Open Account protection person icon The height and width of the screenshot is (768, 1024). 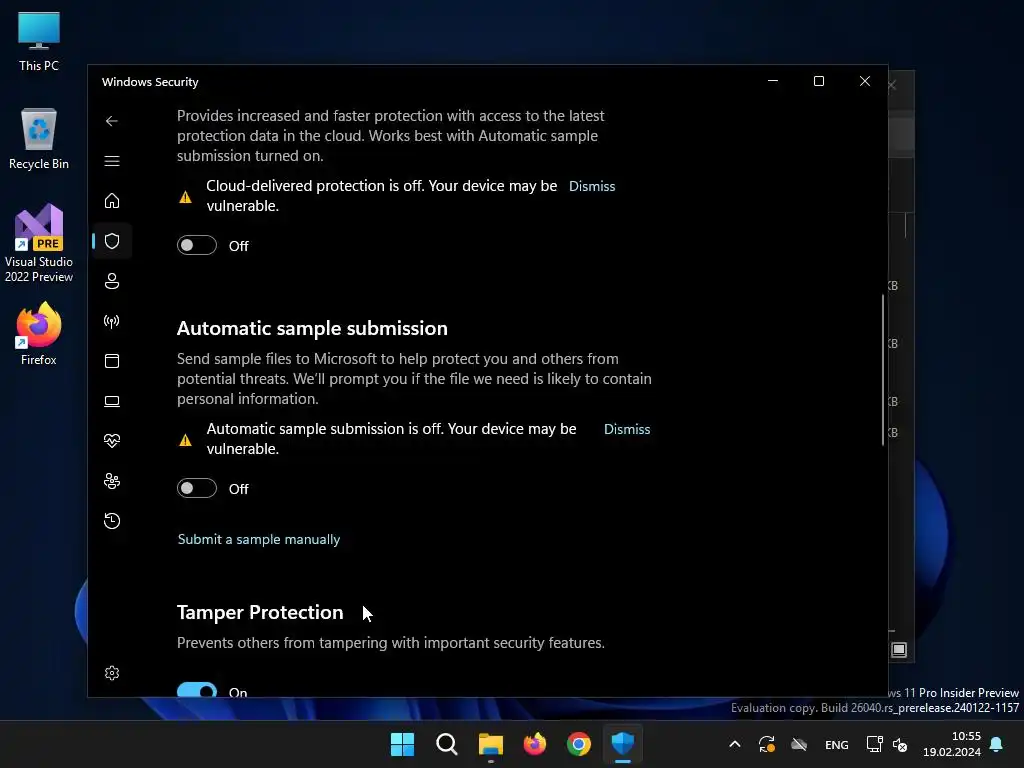[x=112, y=281]
